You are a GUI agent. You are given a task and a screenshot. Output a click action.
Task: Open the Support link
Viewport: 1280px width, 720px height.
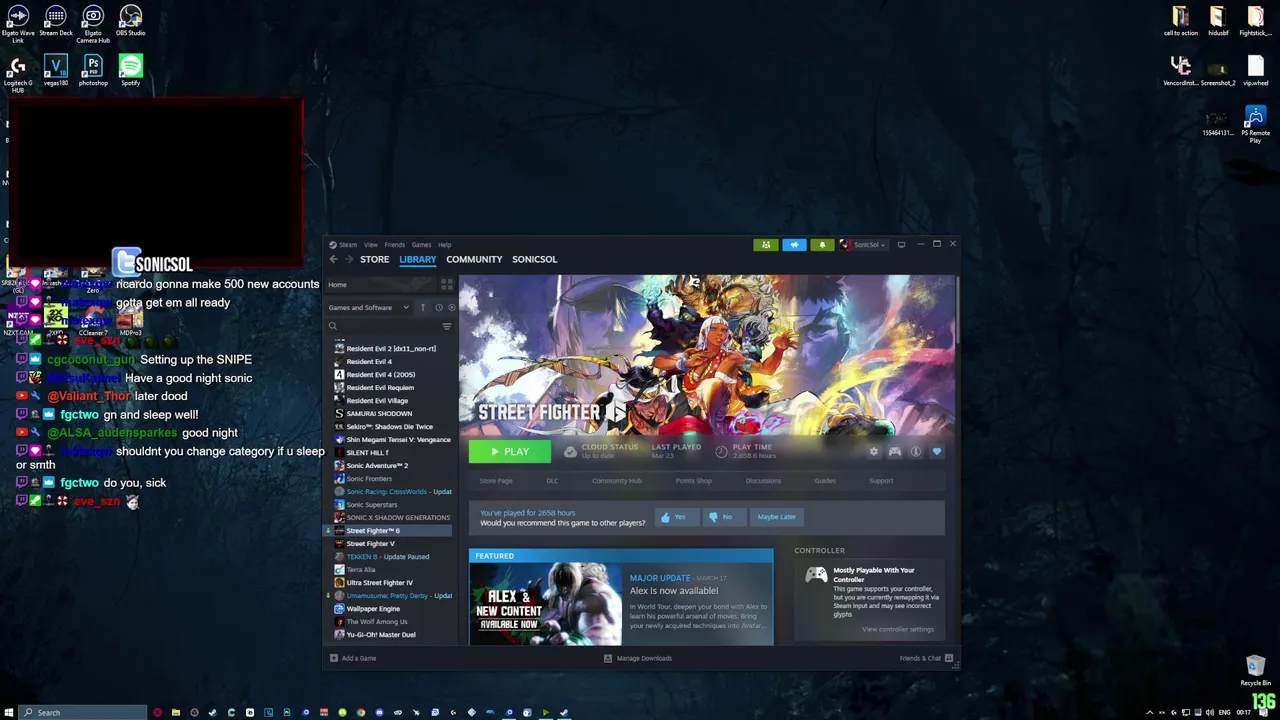(881, 481)
